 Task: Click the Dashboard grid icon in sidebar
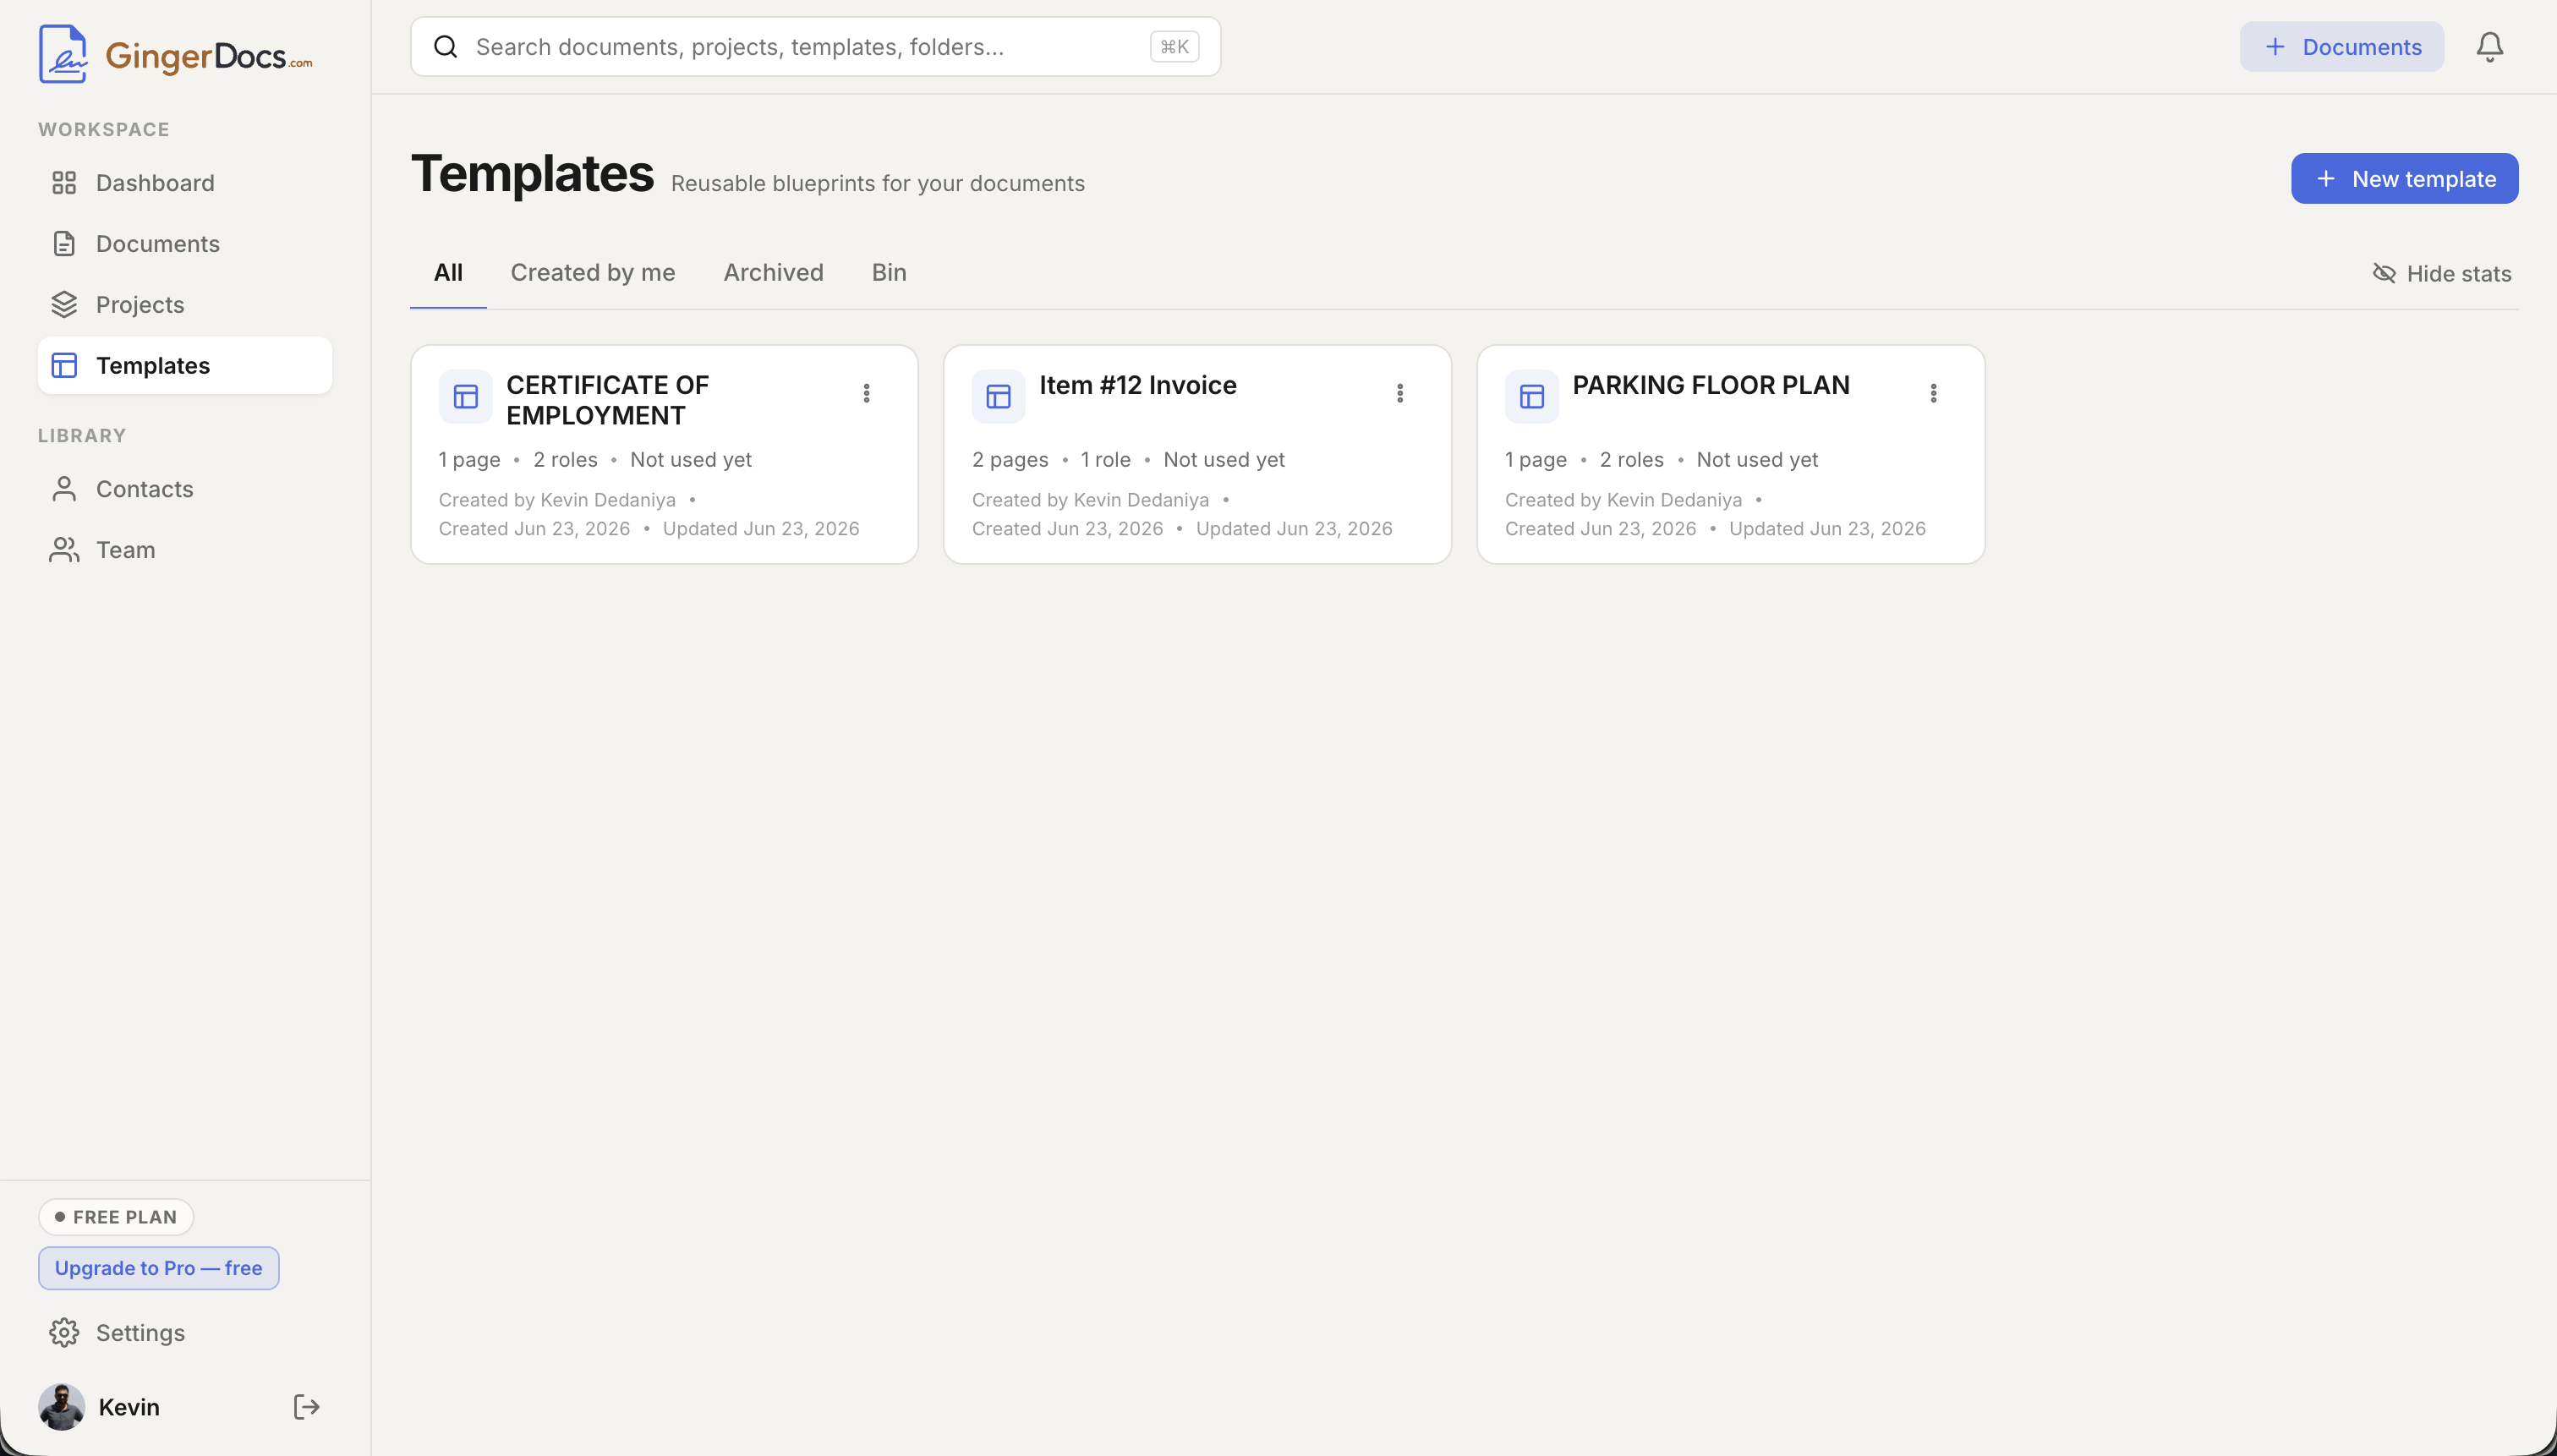[x=64, y=183]
